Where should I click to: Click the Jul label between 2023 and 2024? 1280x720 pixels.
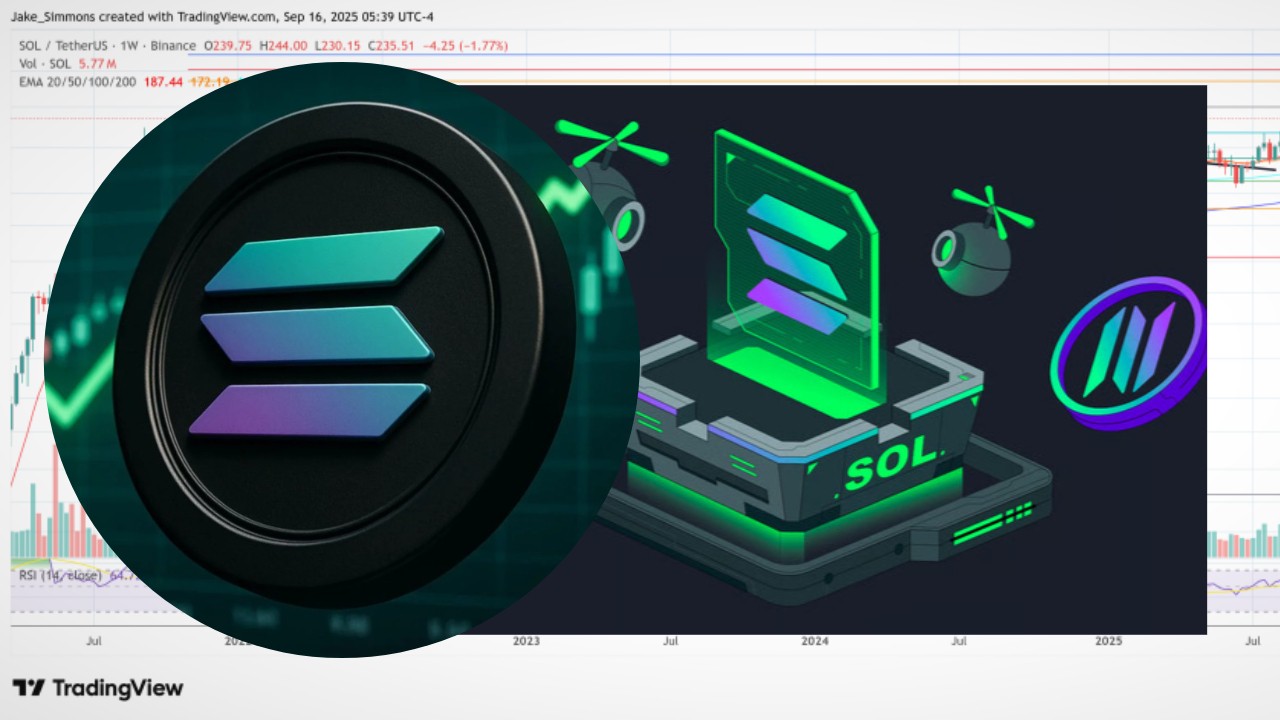pyautogui.click(x=671, y=640)
